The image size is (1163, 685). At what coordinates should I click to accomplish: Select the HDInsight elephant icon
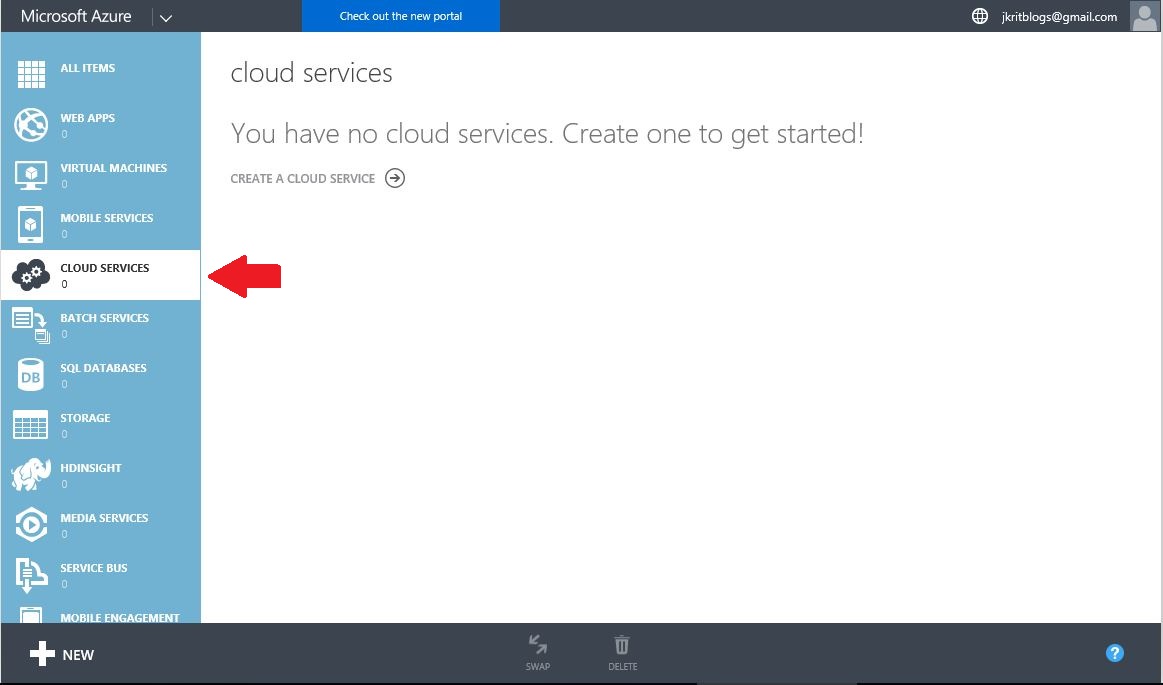(x=31, y=474)
